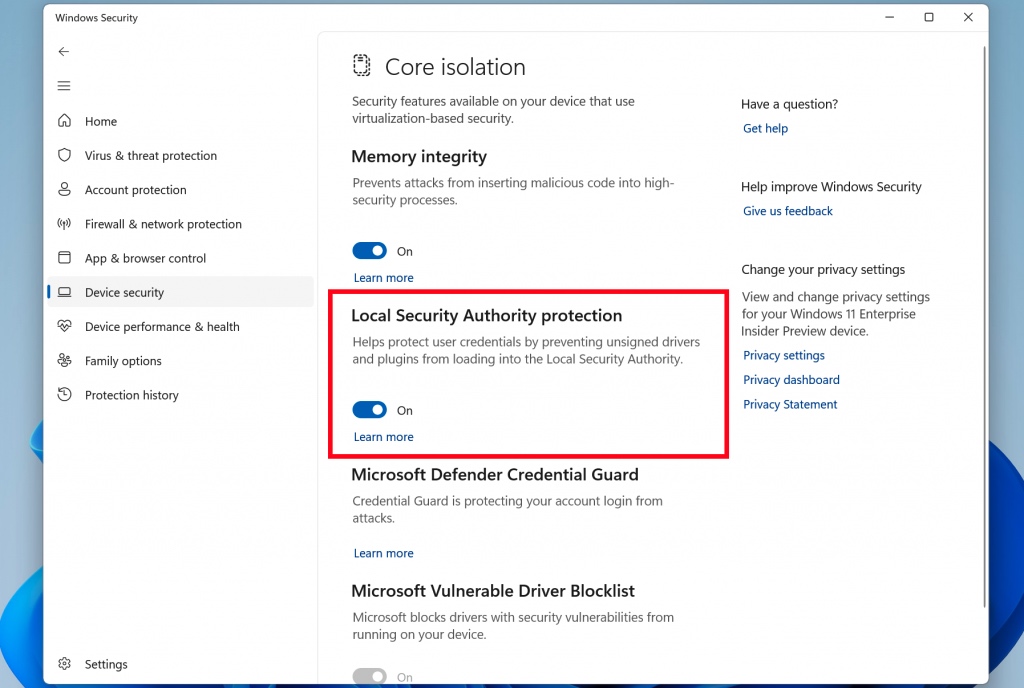Toggle the Microsoft Vulnerable Driver Blocklist switch

pos(369,676)
